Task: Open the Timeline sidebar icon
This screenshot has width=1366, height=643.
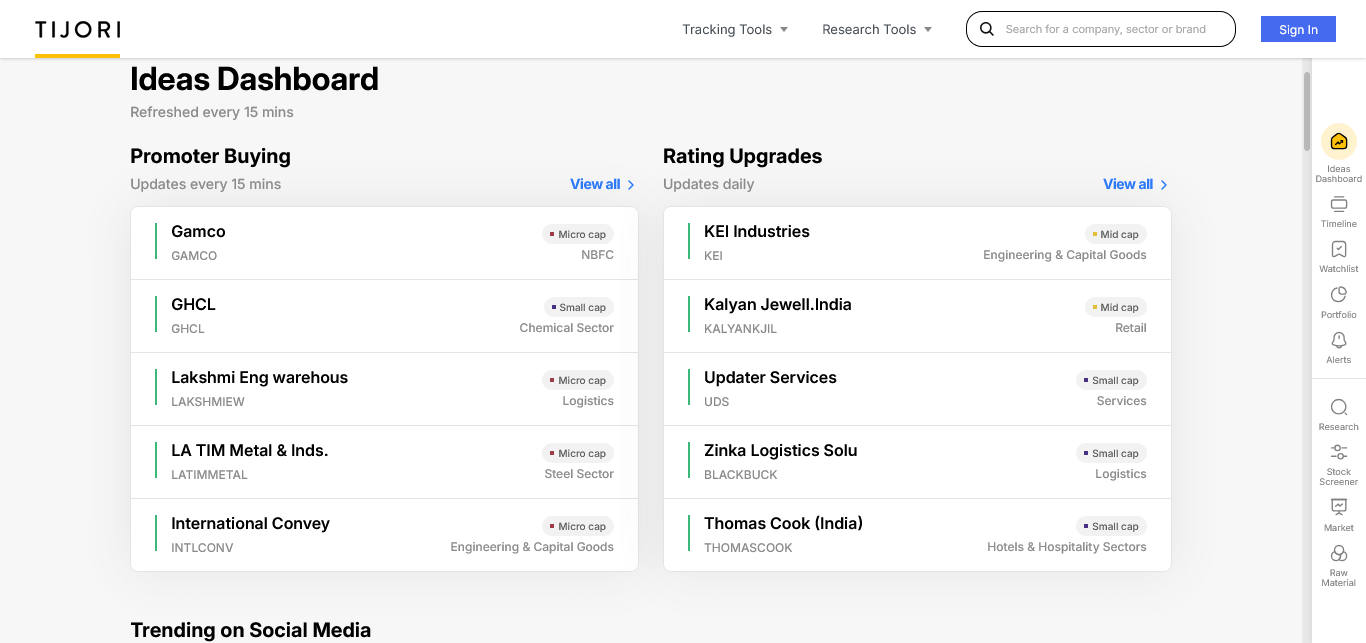Action: click(1338, 205)
